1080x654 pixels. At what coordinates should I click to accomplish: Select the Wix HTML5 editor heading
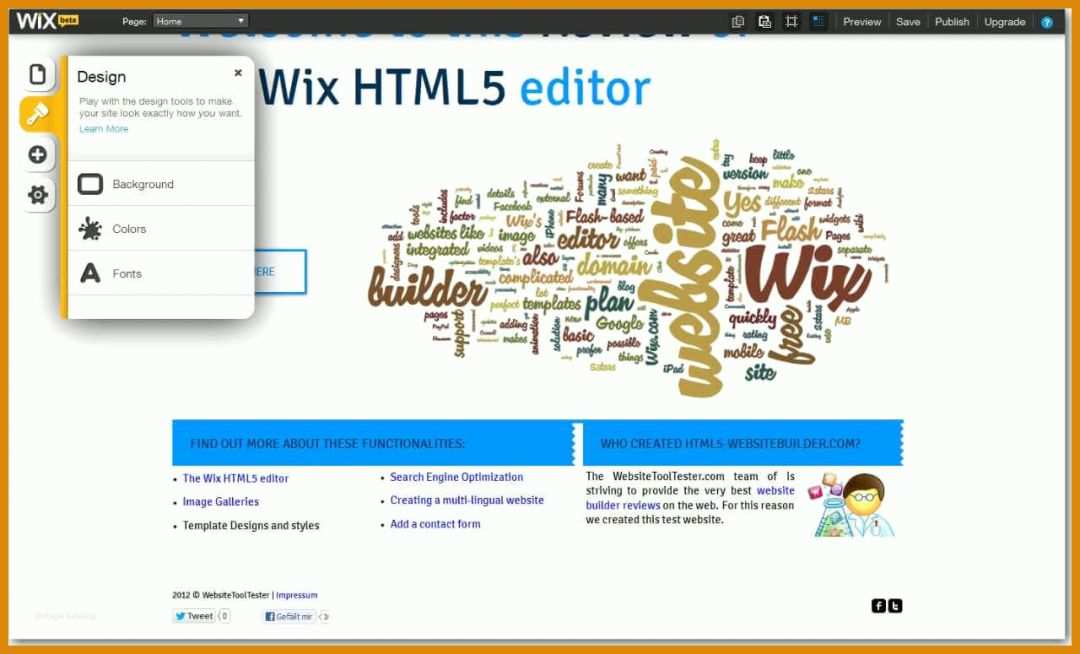(x=455, y=88)
